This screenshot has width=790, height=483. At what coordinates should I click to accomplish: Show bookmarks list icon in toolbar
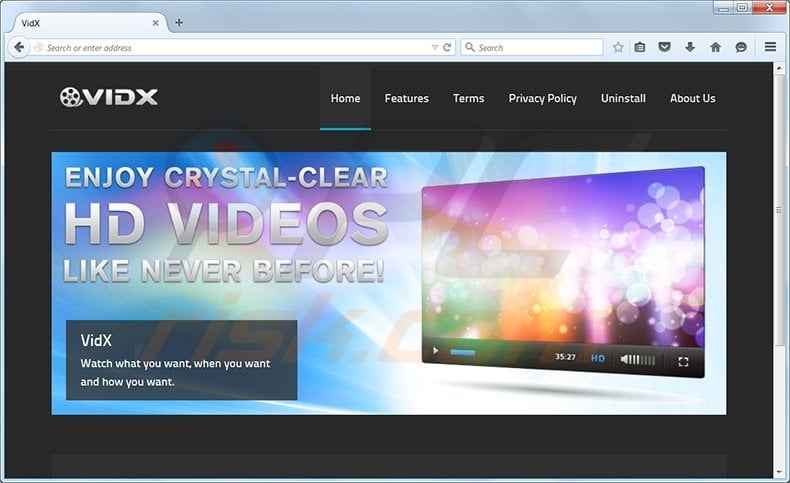coord(640,47)
